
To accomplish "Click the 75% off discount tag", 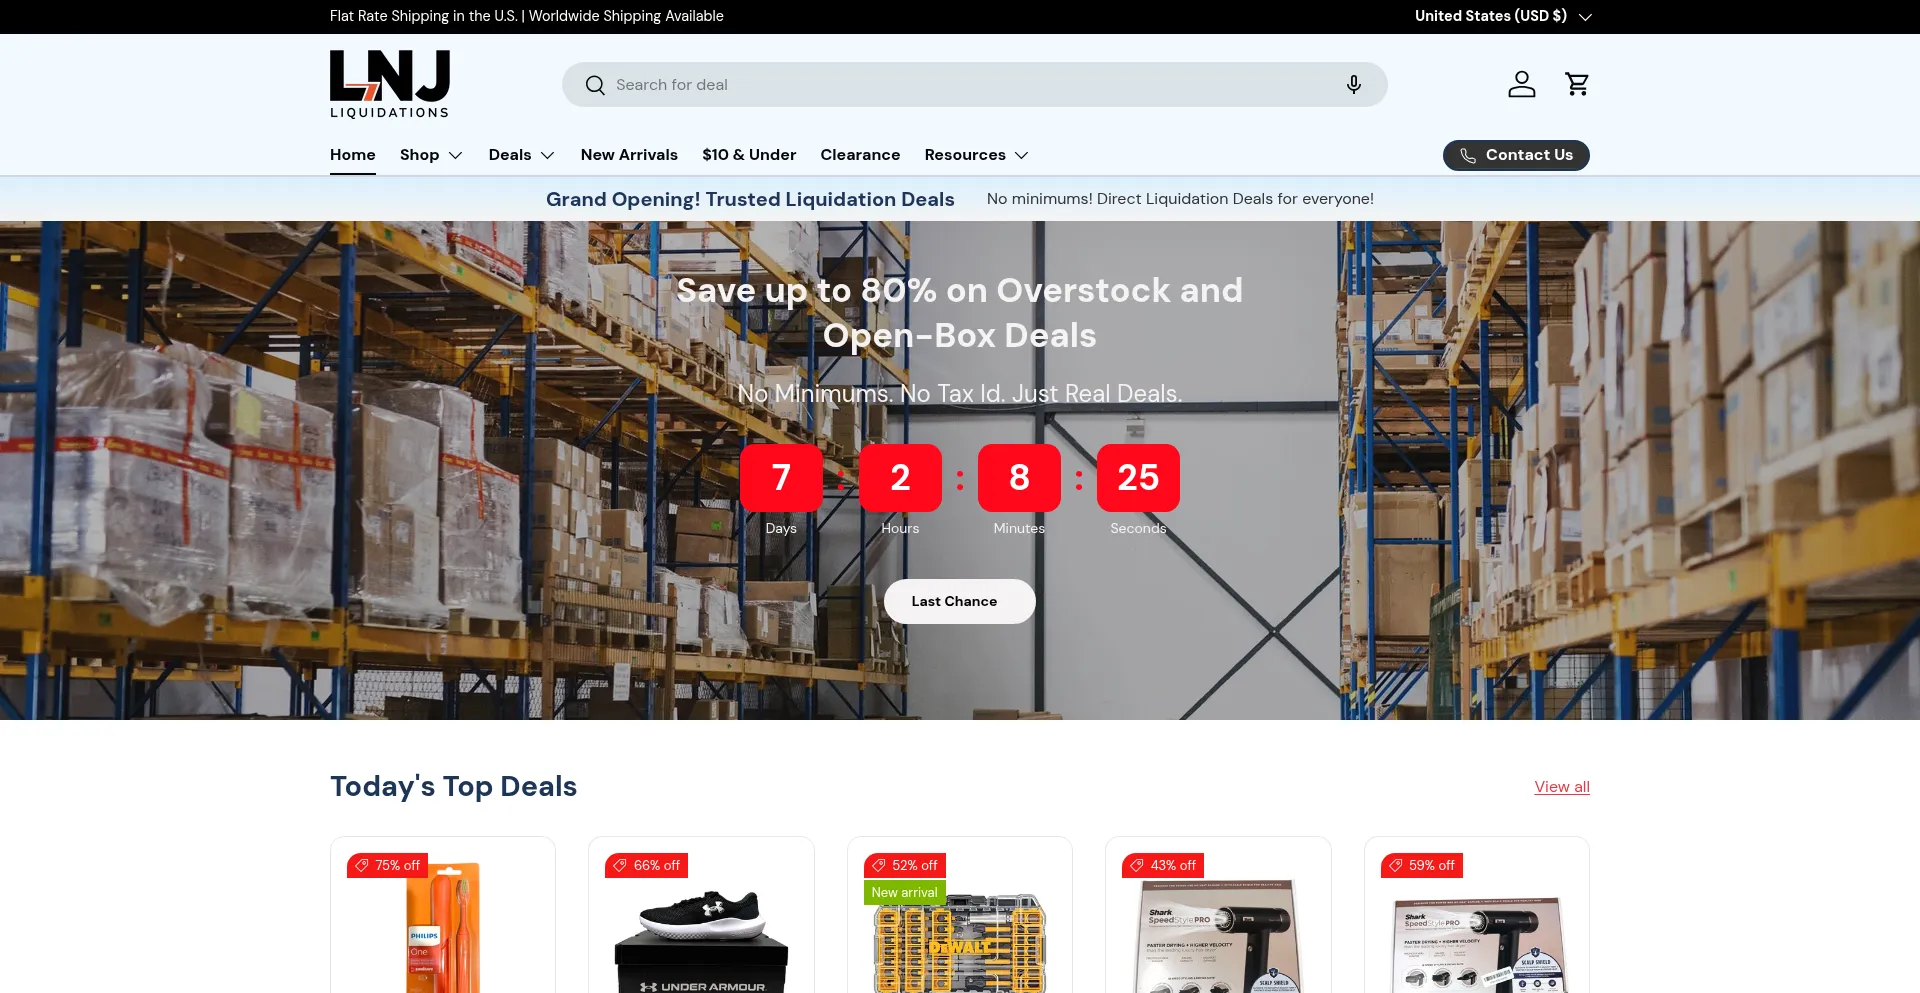I will click(x=387, y=865).
